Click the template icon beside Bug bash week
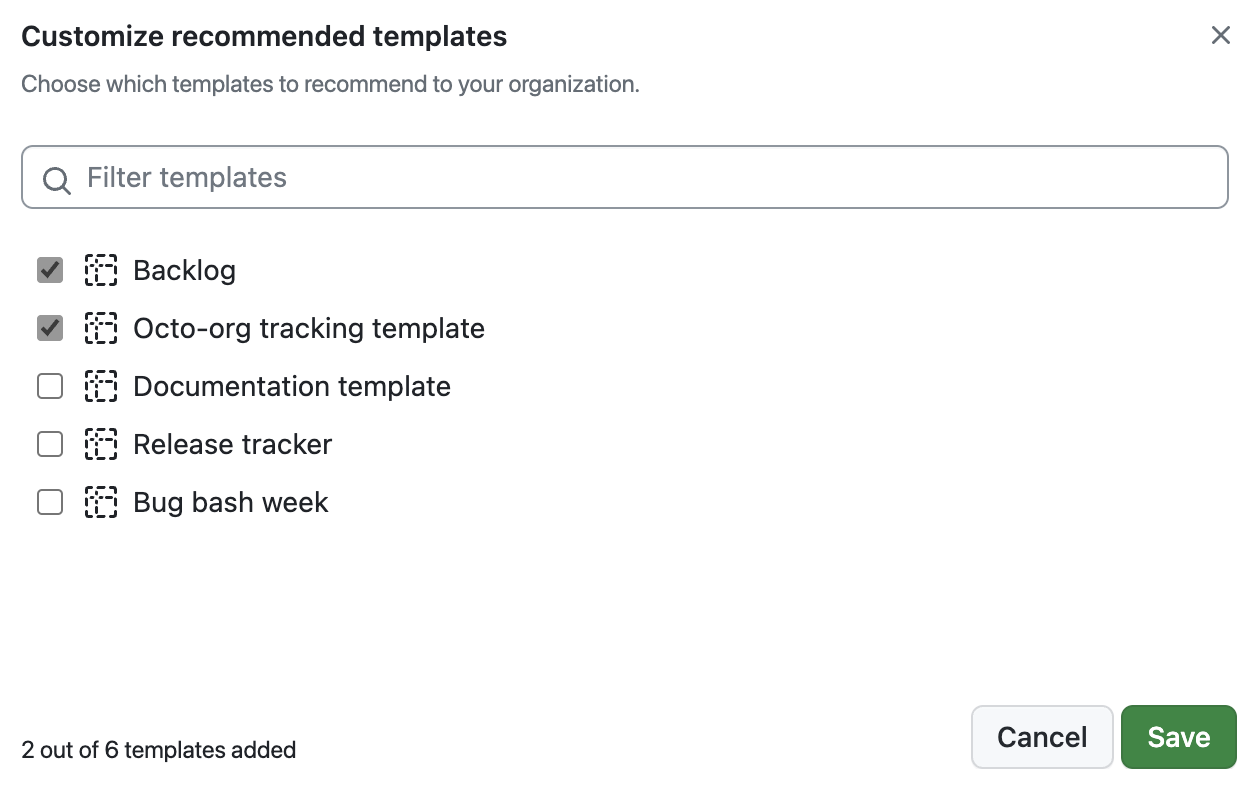 point(101,502)
